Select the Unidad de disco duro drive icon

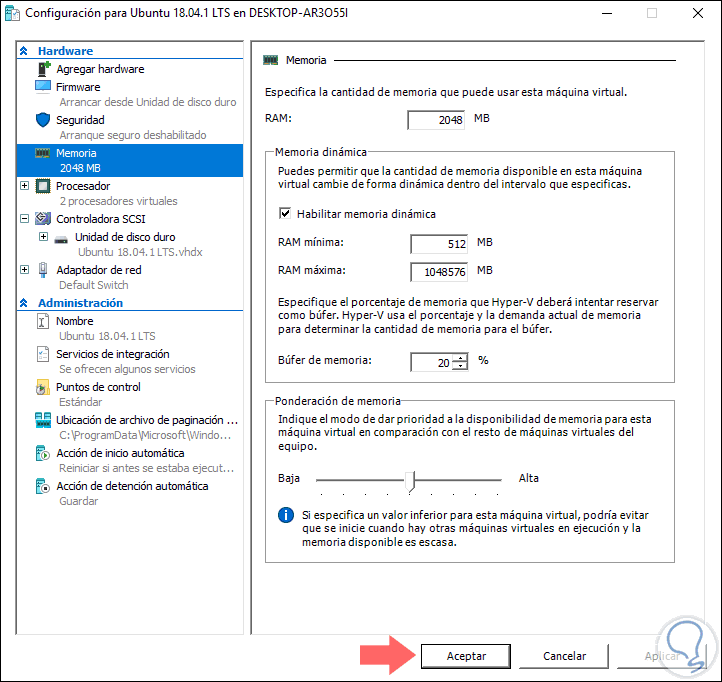tap(61, 239)
